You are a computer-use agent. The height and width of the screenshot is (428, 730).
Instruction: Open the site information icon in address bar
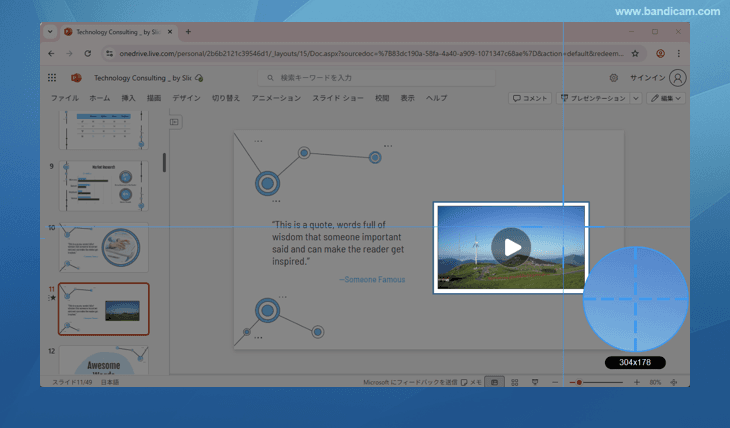pyautogui.click(x=109, y=54)
